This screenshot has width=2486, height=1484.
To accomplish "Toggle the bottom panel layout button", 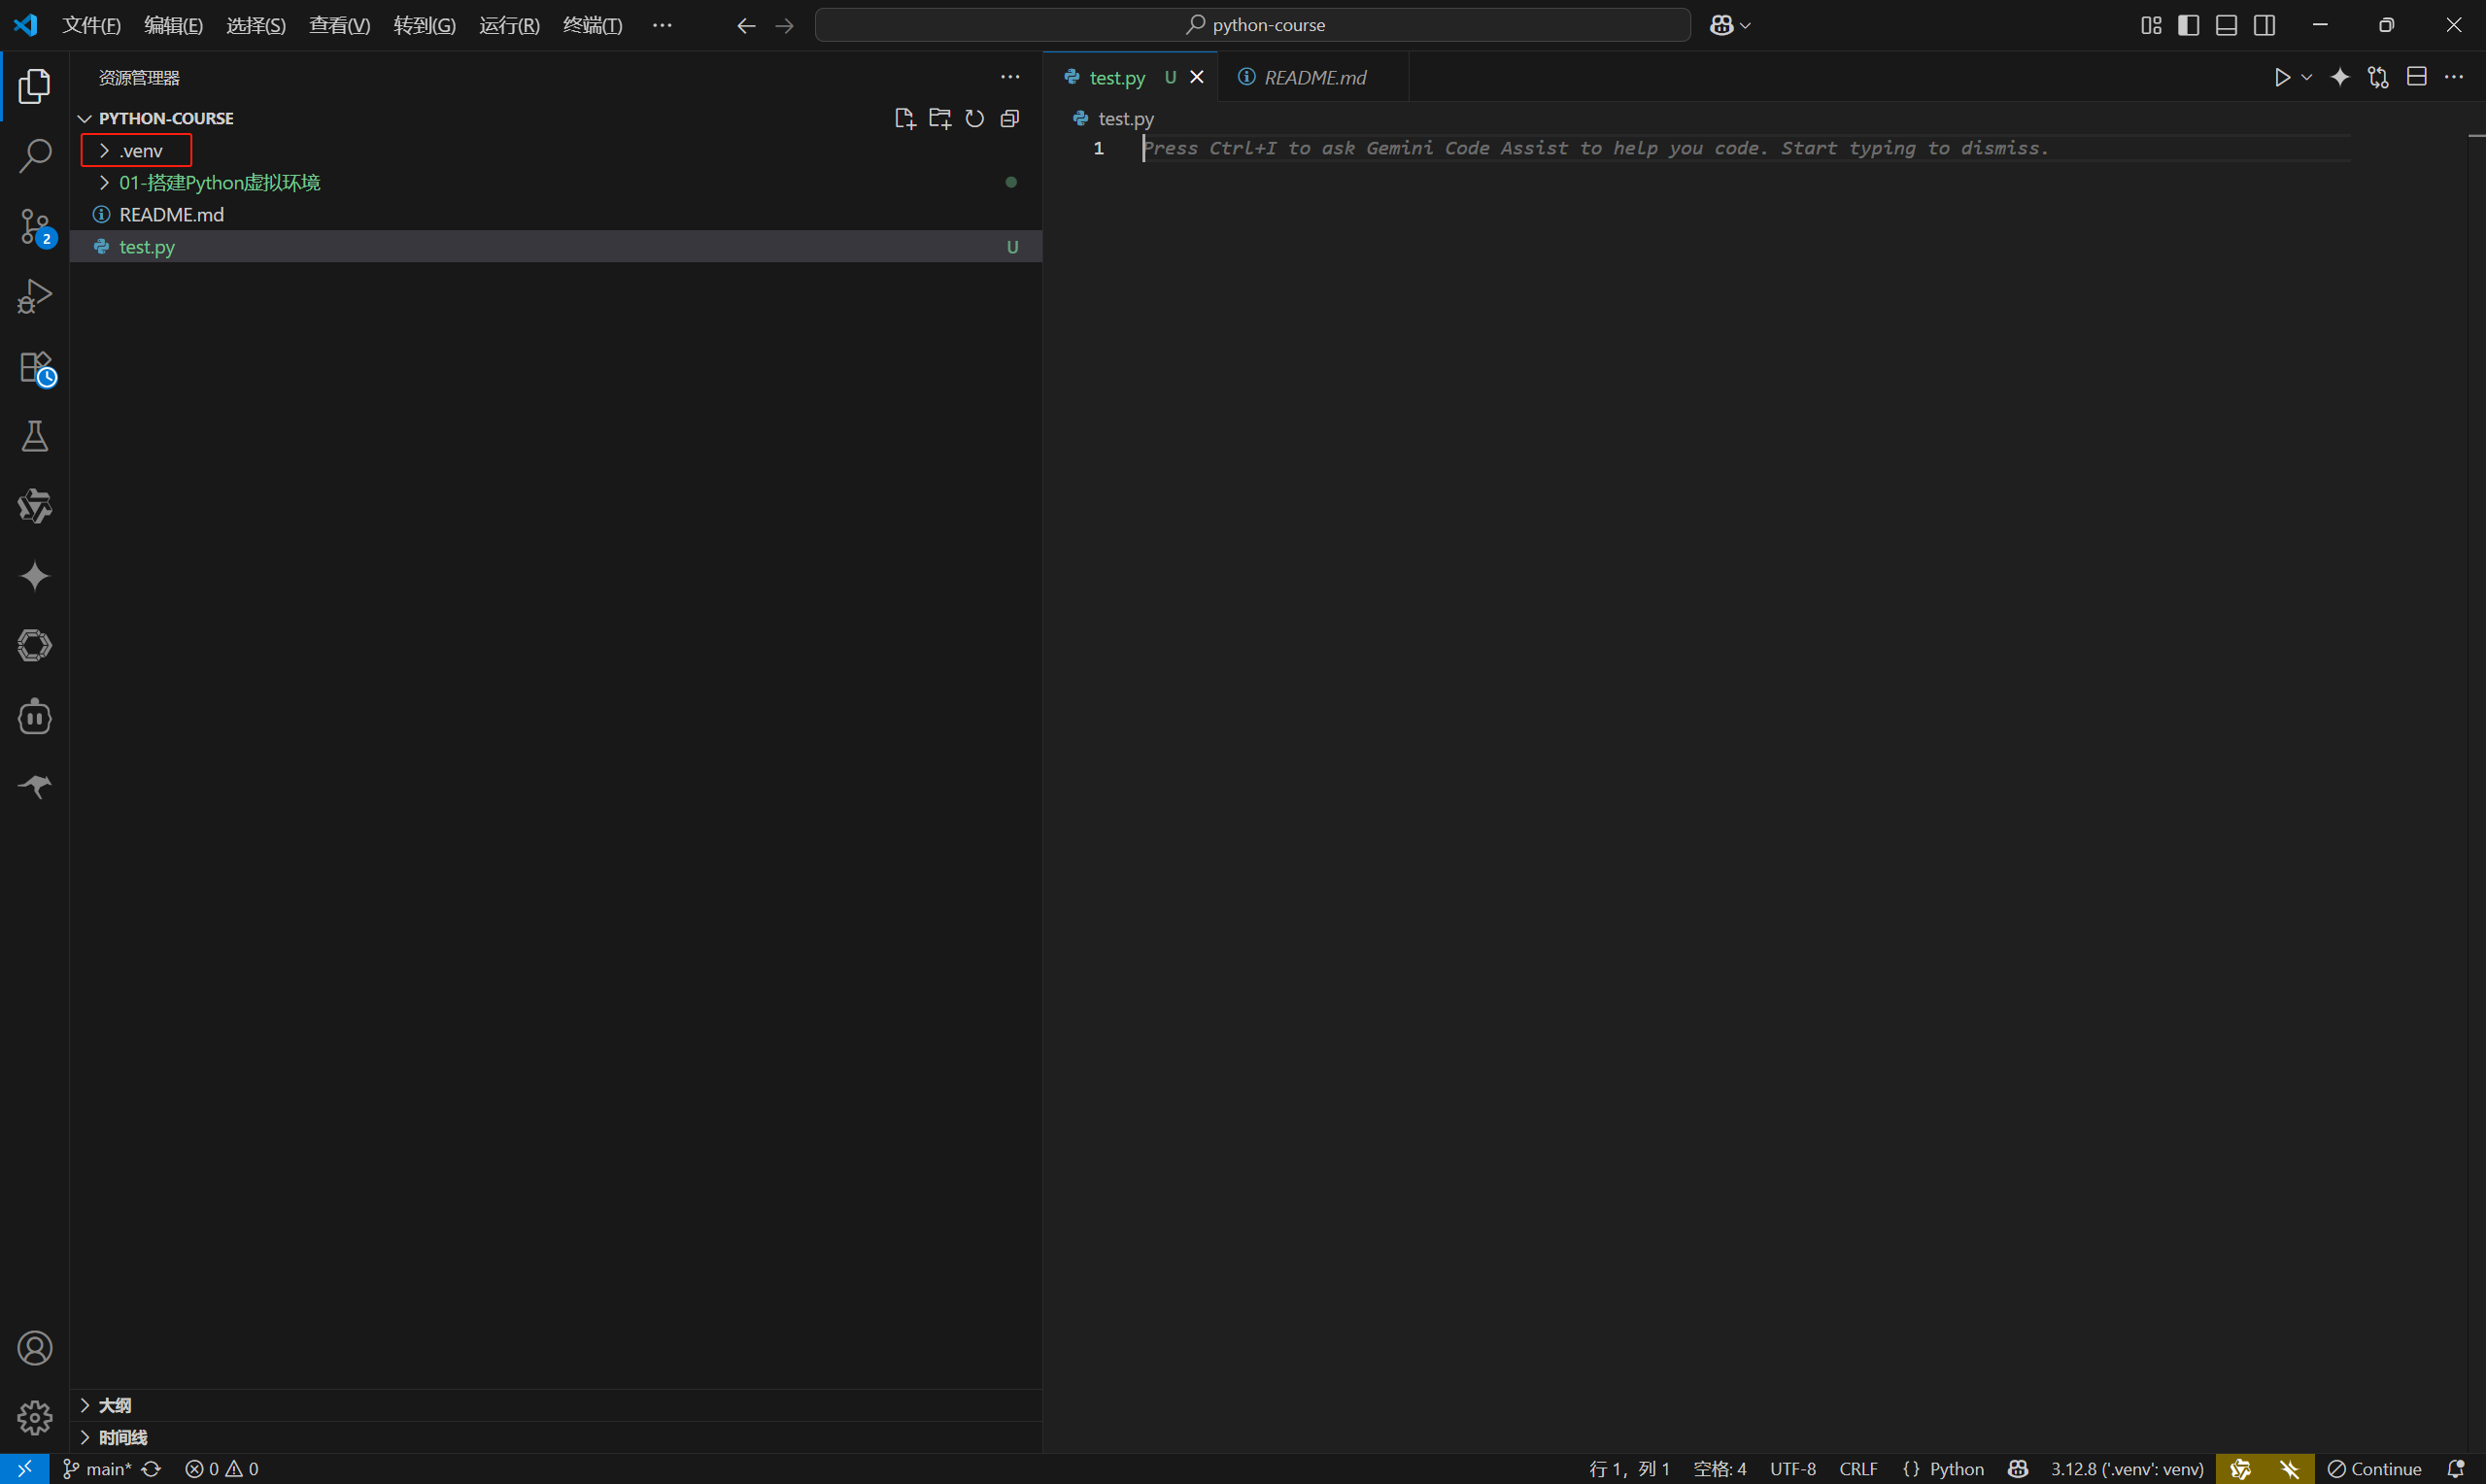I will pyautogui.click(x=2226, y=25).
